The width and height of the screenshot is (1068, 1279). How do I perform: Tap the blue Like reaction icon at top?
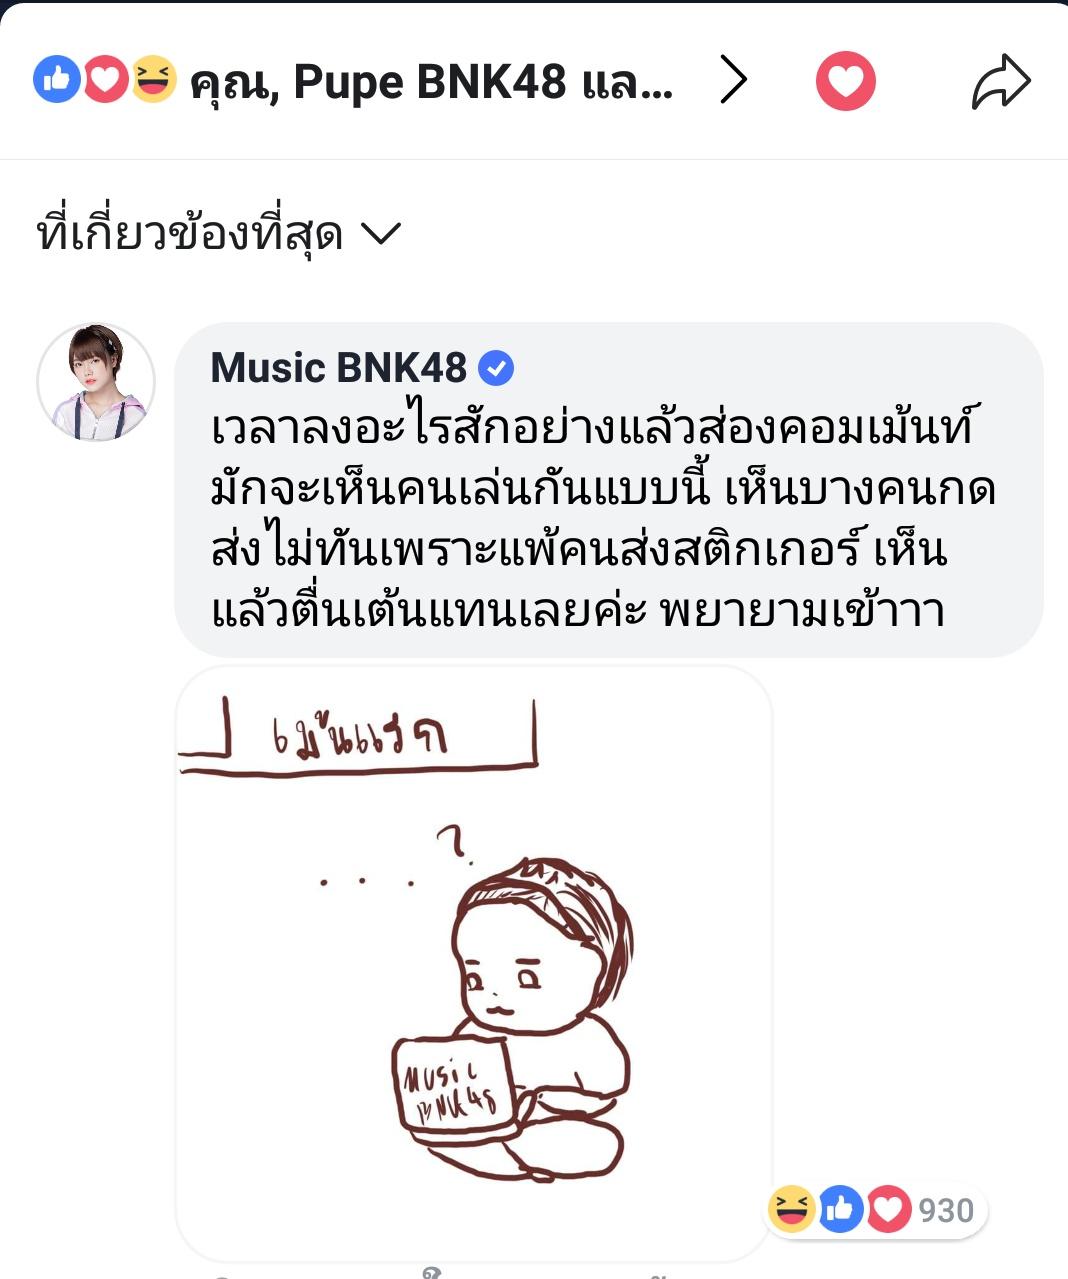[57, 80]
